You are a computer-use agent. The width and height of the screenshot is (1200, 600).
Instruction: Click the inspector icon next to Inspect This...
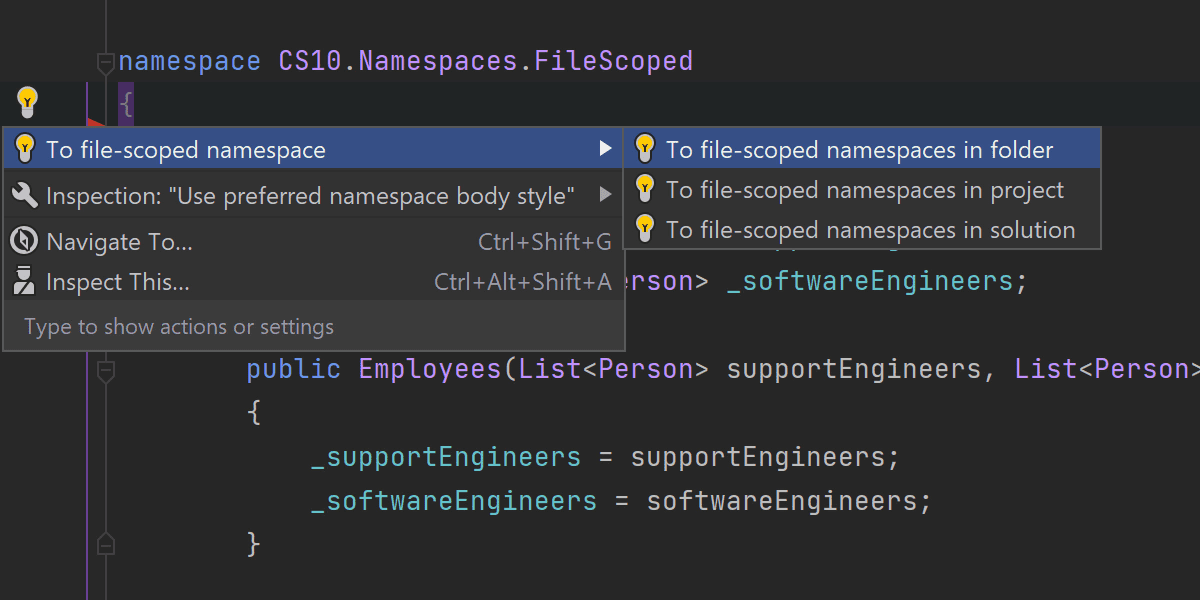tap(24, 281)
